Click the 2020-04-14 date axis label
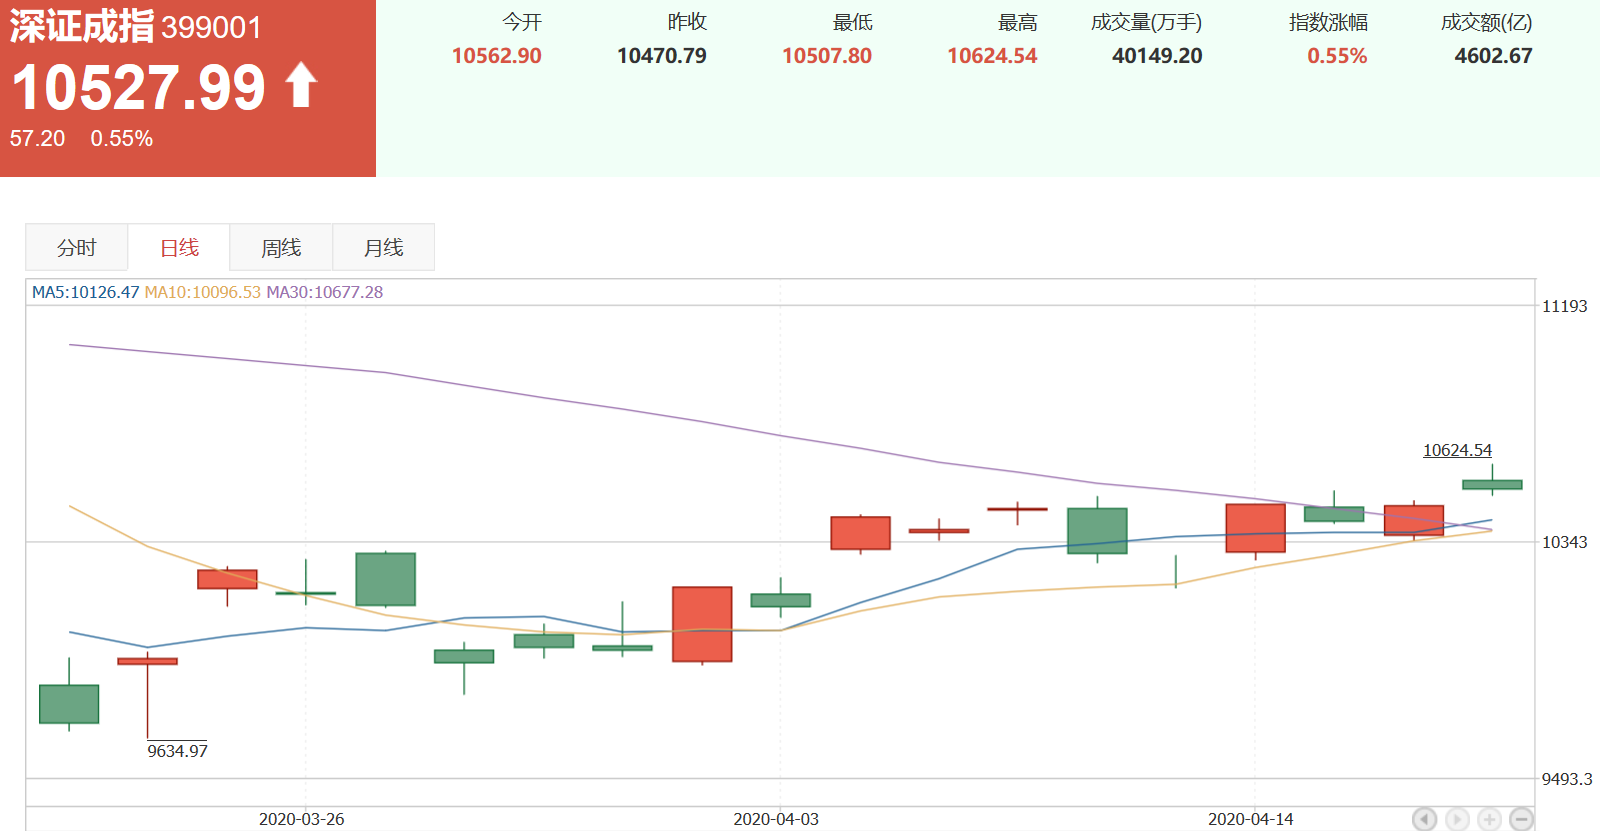Image resolution: width=1600 pixels, height=831 pixels. (1250, 819)
